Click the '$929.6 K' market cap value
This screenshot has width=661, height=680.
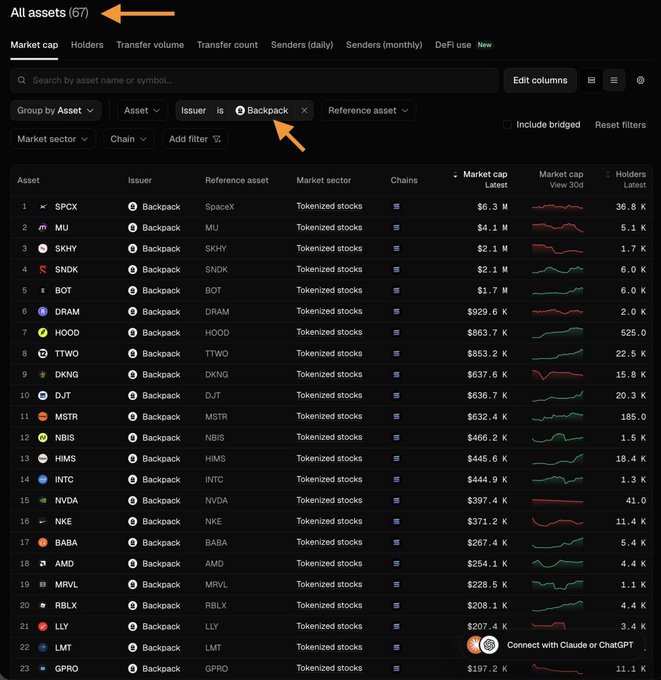[x=487, y=311]
